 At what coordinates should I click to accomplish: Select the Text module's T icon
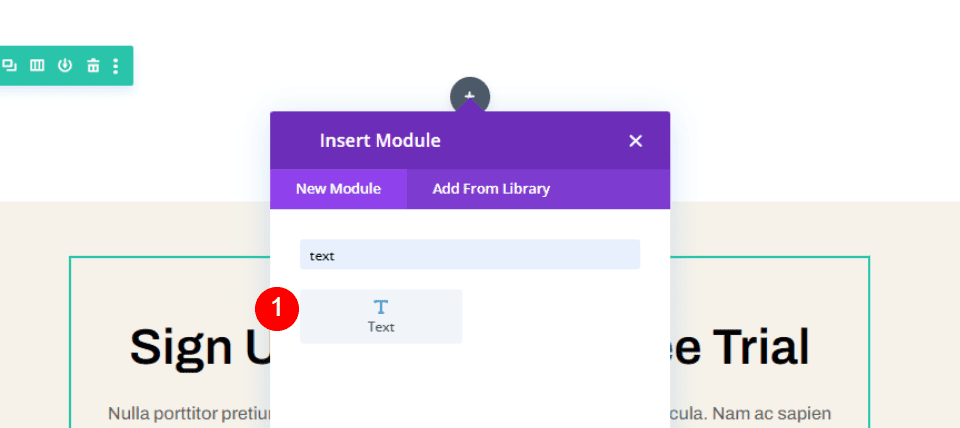pos(381,306)
